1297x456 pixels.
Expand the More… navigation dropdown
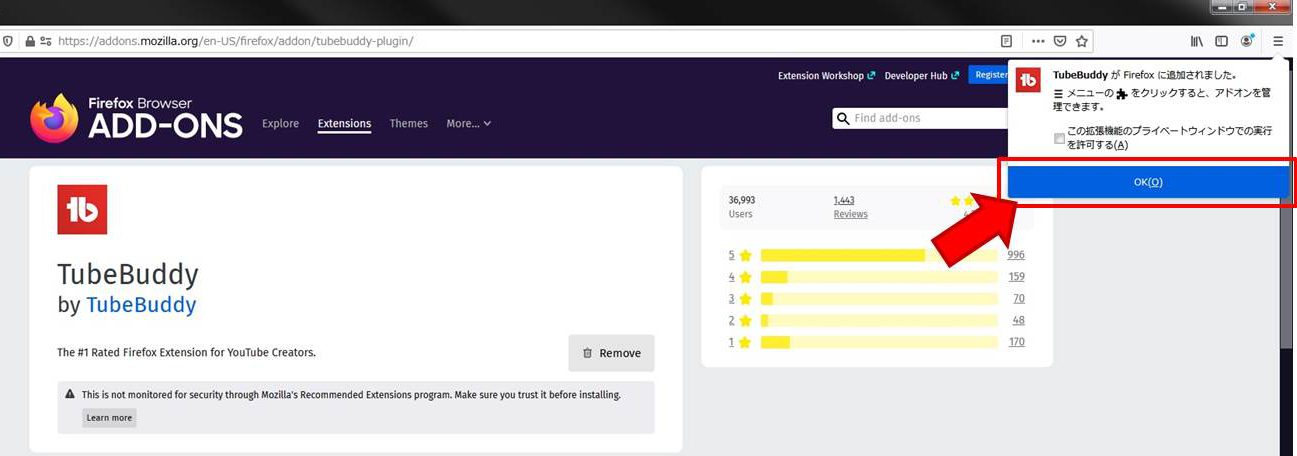coord(469,124)
